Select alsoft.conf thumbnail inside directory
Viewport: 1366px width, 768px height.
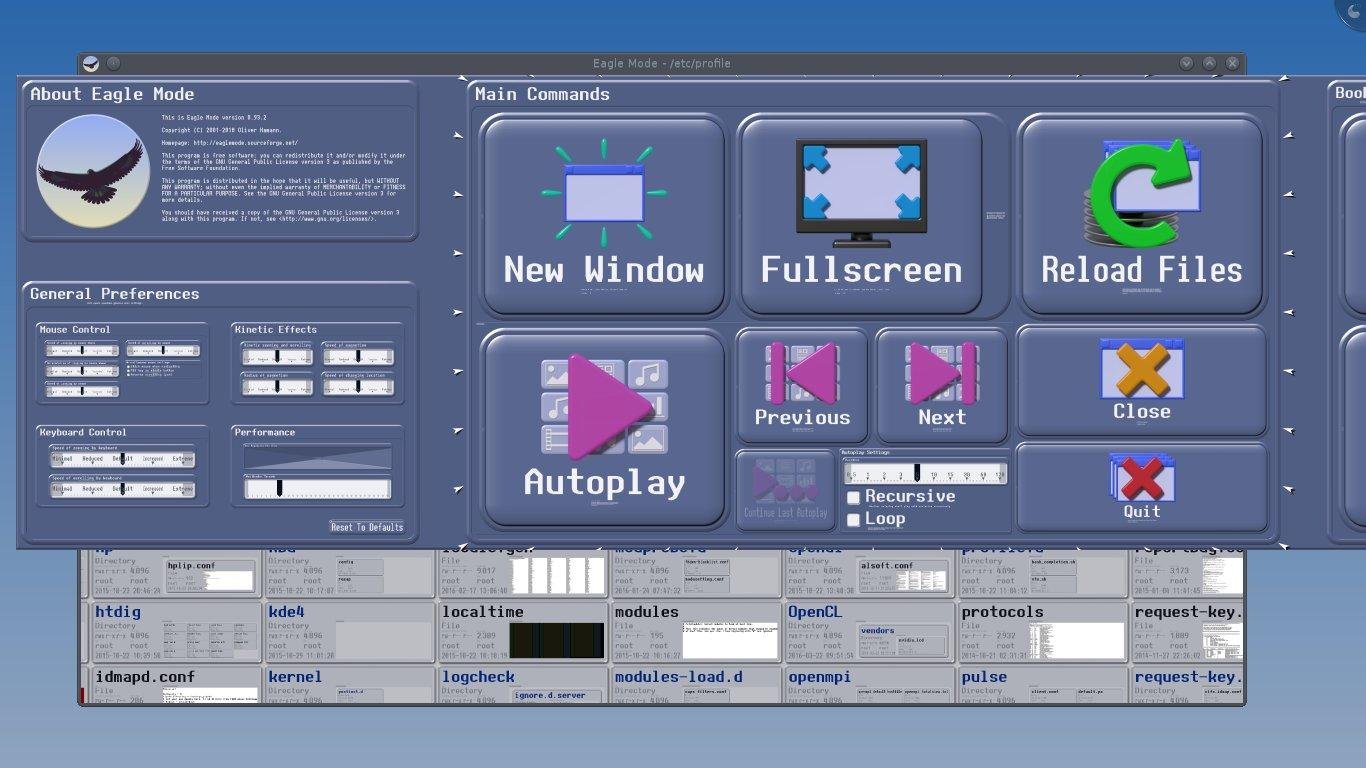coord(904,576)
